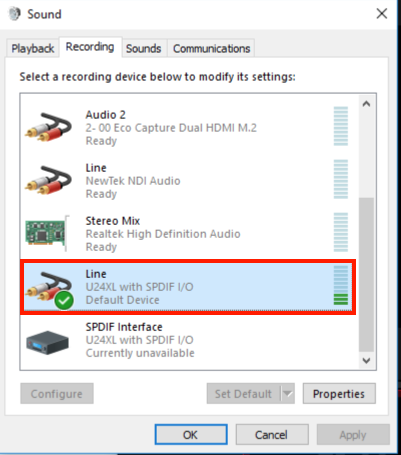Screen dimensions: 401x455
Task: Switch to the Playback tab
Action: click(x=33, y=49)
